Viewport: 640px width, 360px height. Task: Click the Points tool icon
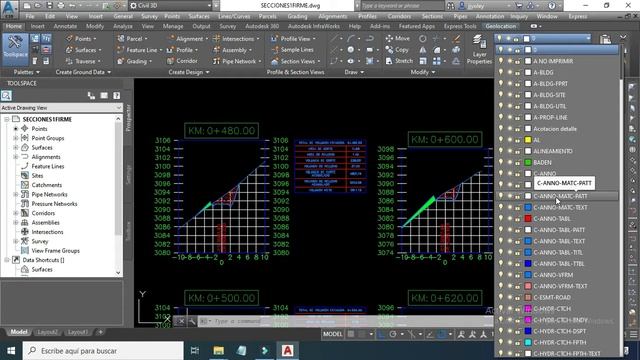69,38
